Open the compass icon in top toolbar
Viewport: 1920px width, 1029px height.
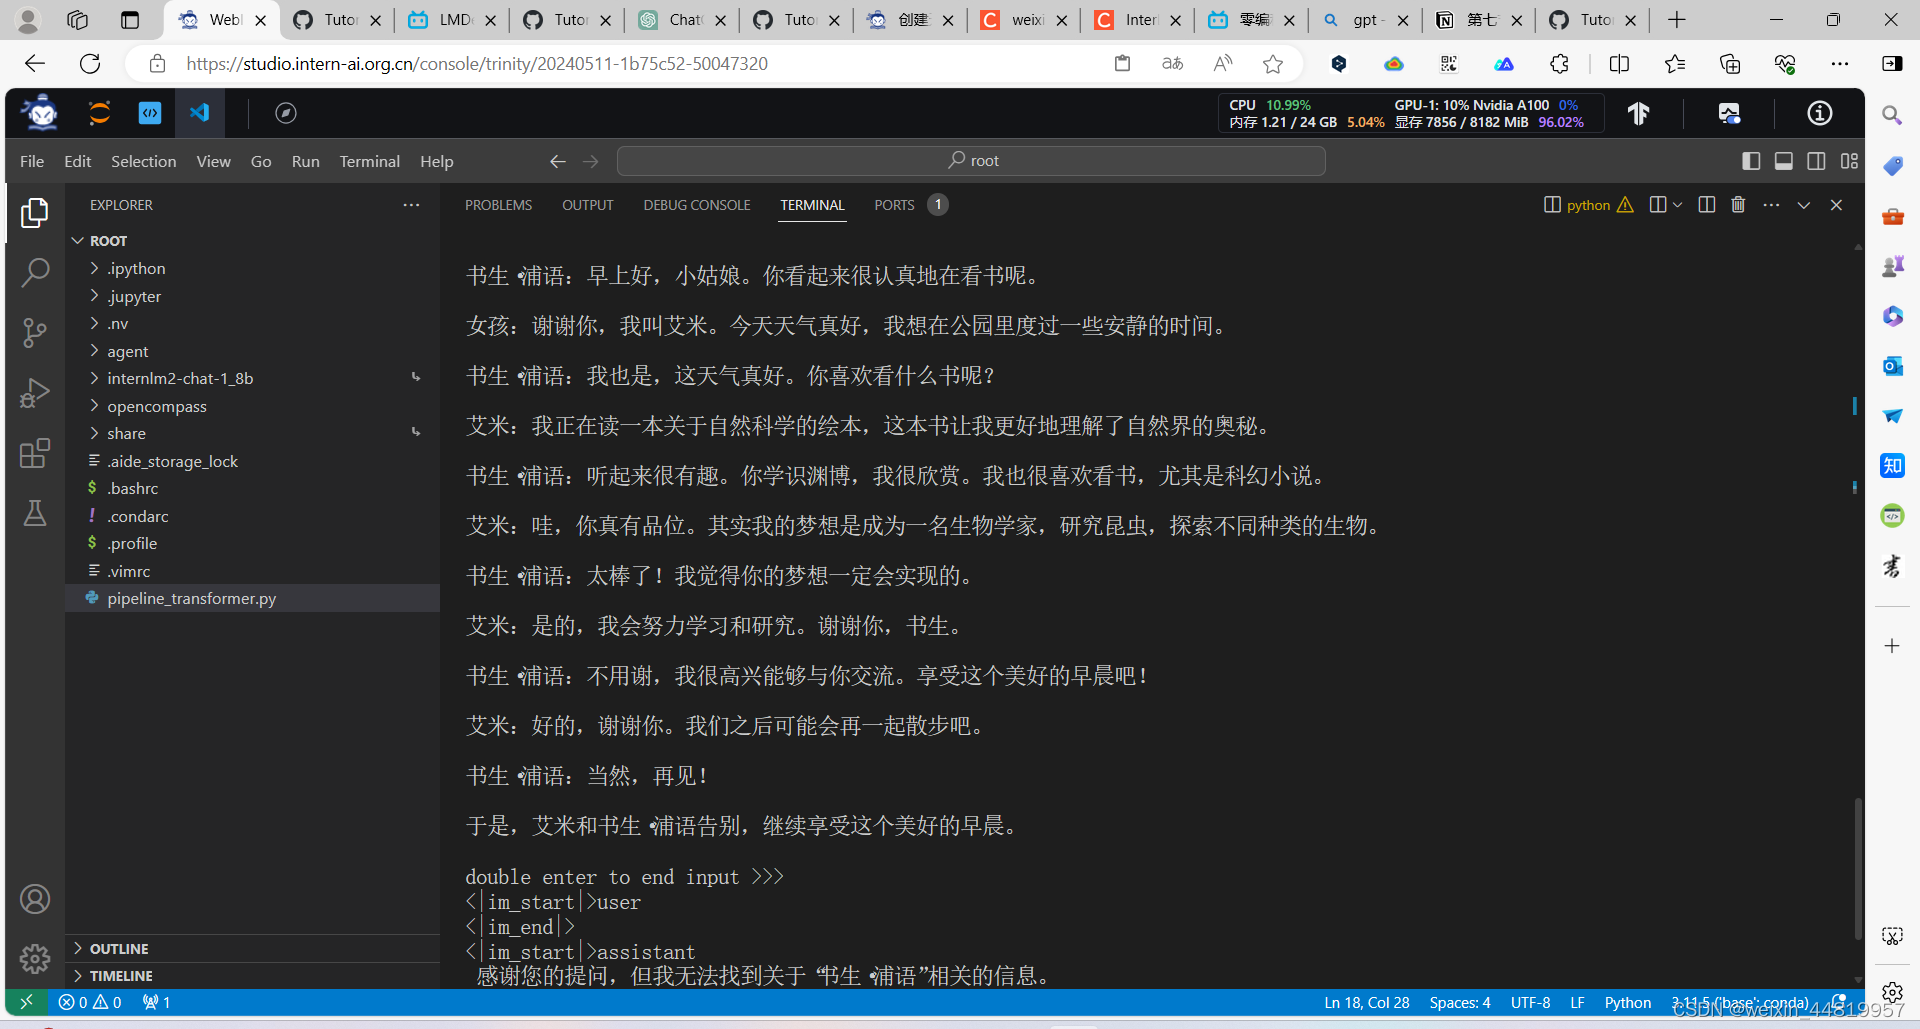286,113
